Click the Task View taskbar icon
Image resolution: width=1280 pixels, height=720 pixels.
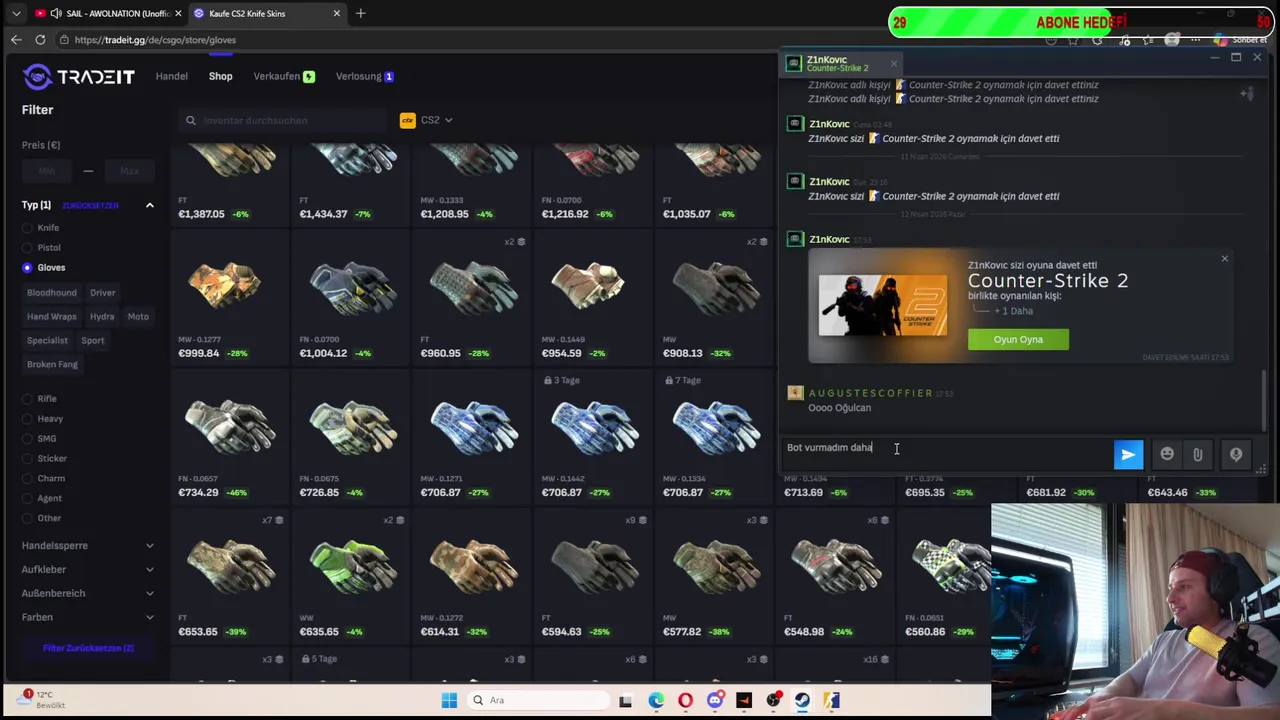pos(625,700)
